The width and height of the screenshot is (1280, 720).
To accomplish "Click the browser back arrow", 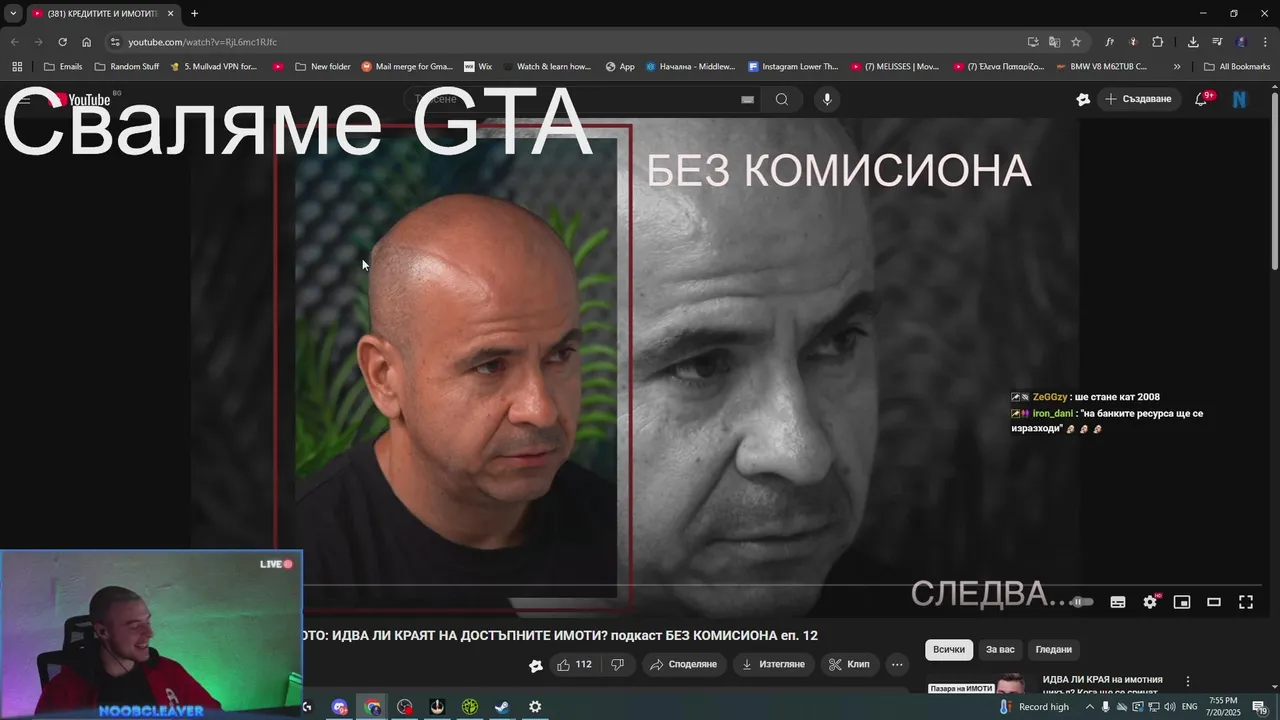I will point(14,42).
